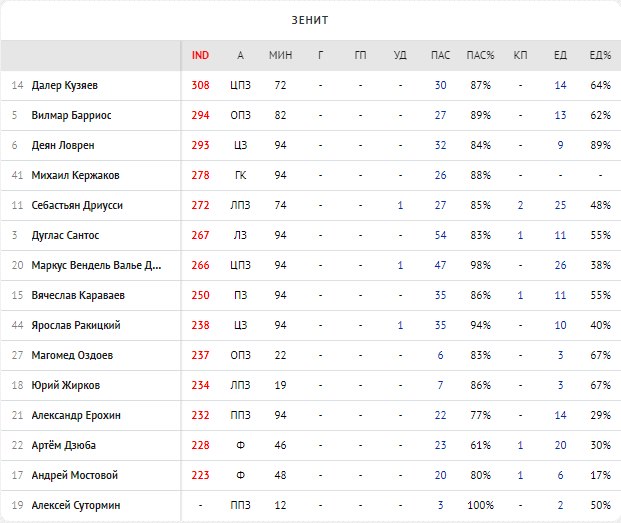
Task: Click IND value 250 for Караваев
Action: click(x=200, y=295)
